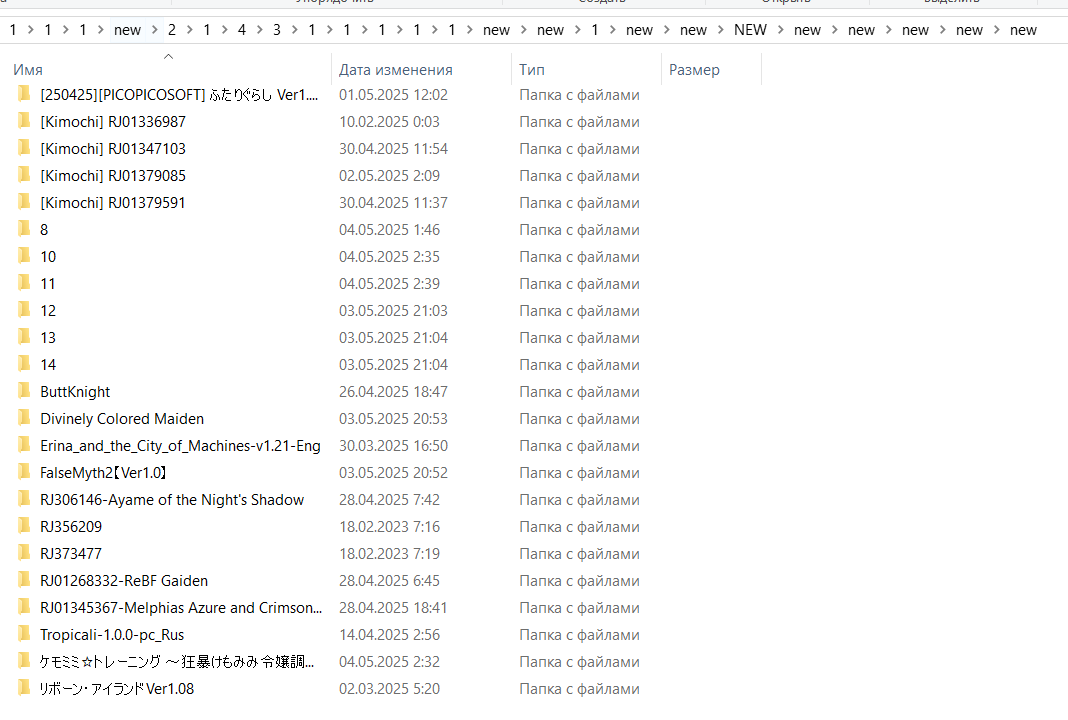Select the date 04.05.2025 2:39

click(x=390, y=283)
